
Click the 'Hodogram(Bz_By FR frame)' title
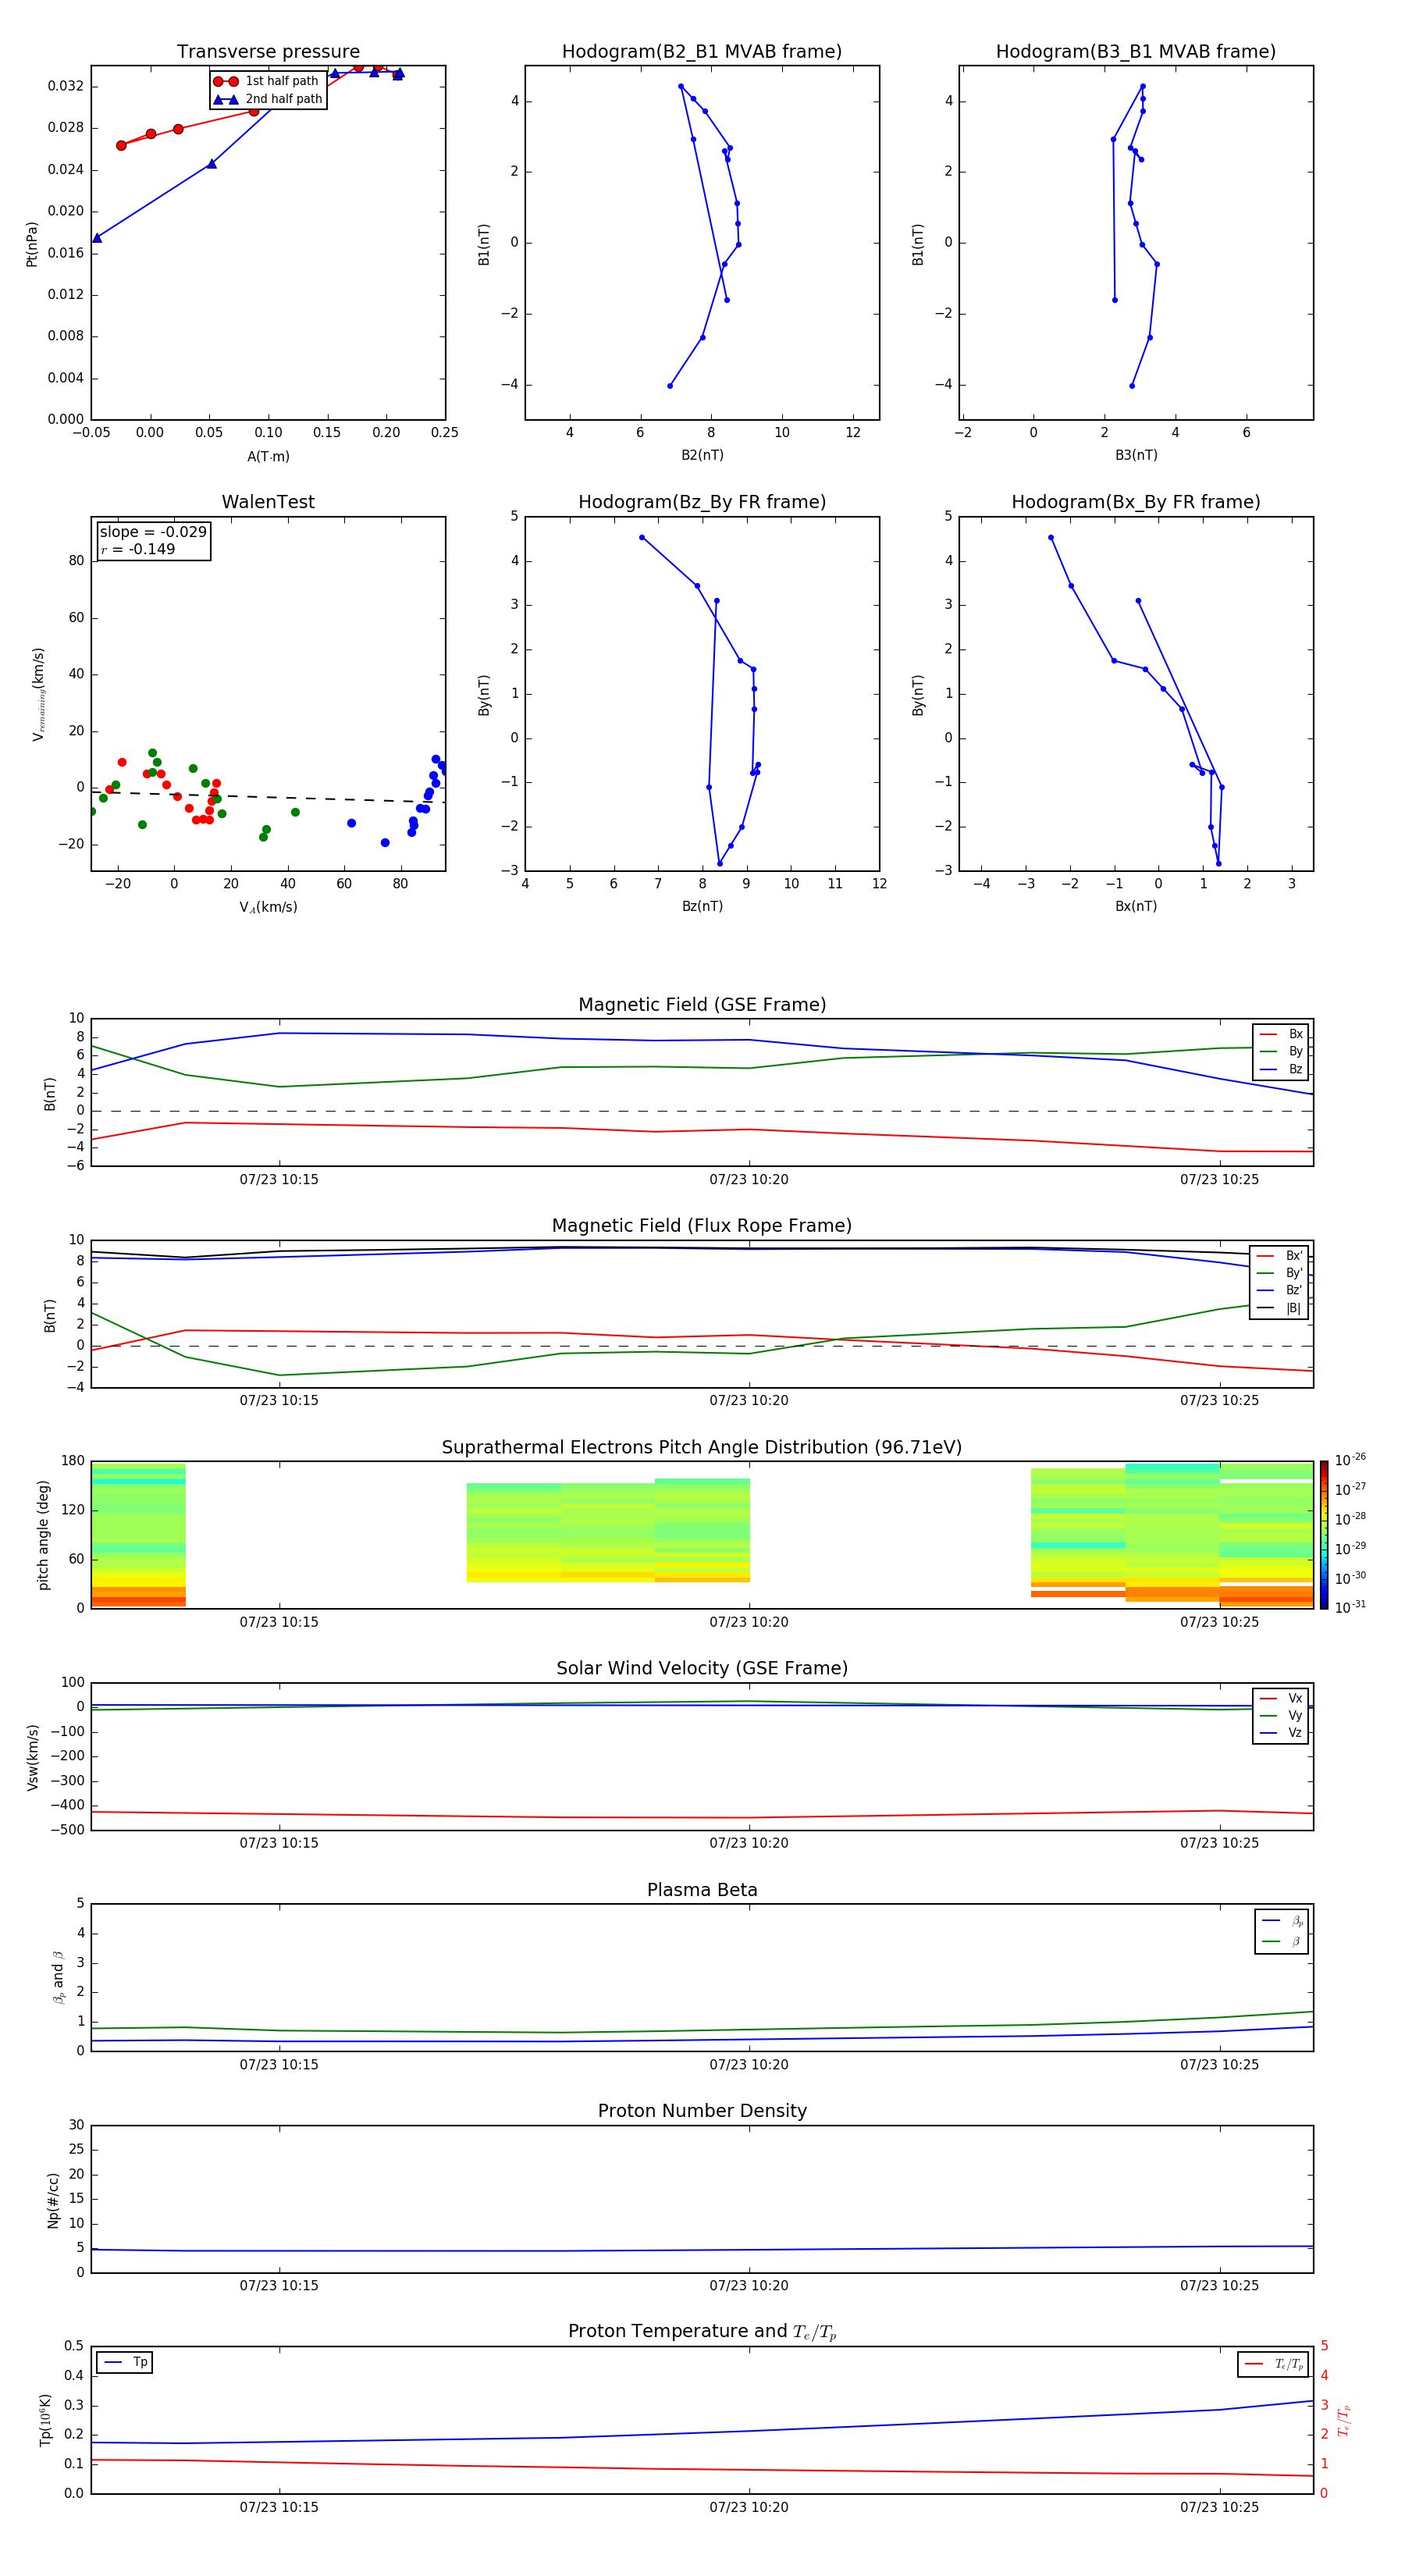(x=702, y=502)
